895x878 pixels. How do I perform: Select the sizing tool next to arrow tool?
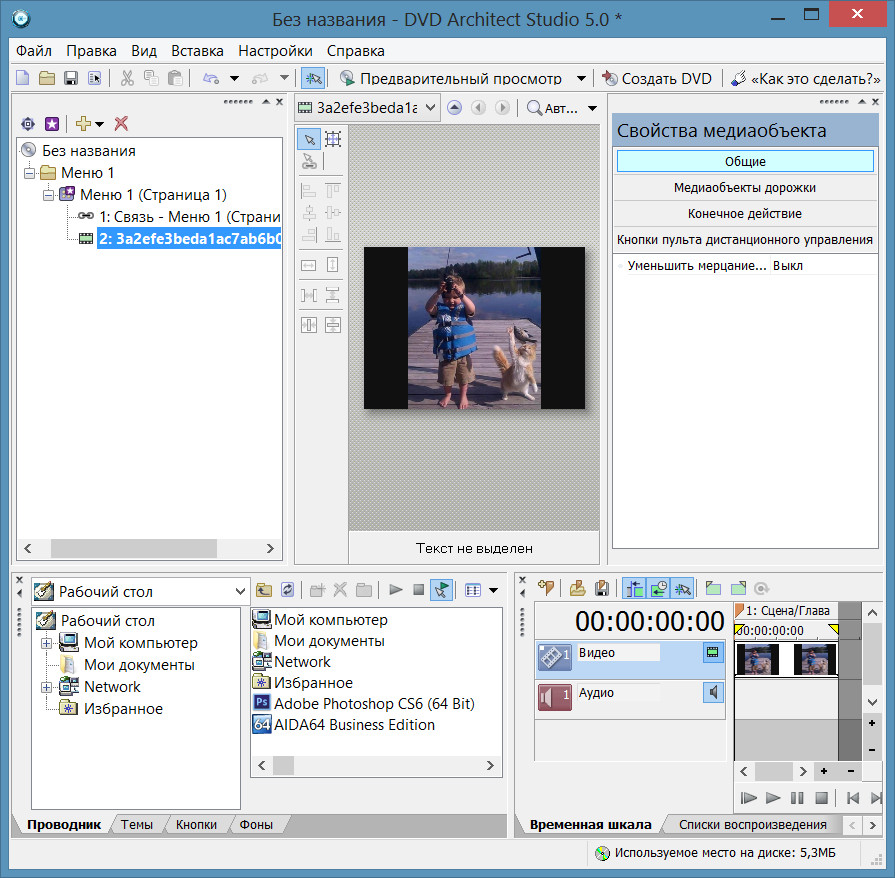(333, 139)
